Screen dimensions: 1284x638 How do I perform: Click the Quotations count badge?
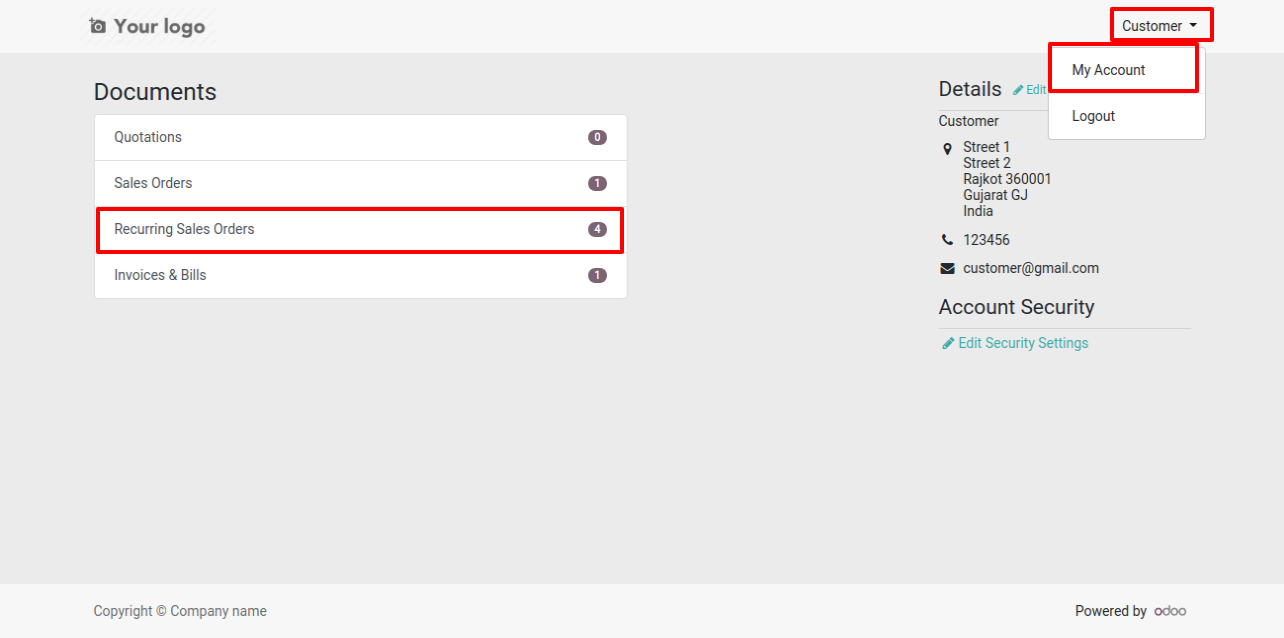597,138
